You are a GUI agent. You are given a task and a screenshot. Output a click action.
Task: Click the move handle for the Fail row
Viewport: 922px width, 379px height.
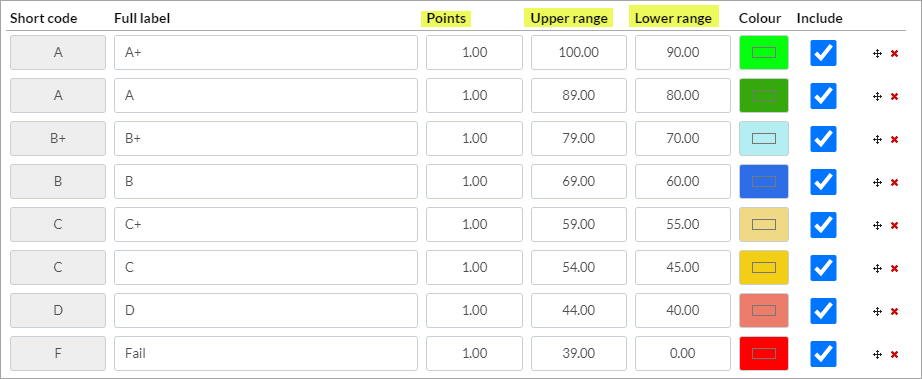tap(877, 354)
